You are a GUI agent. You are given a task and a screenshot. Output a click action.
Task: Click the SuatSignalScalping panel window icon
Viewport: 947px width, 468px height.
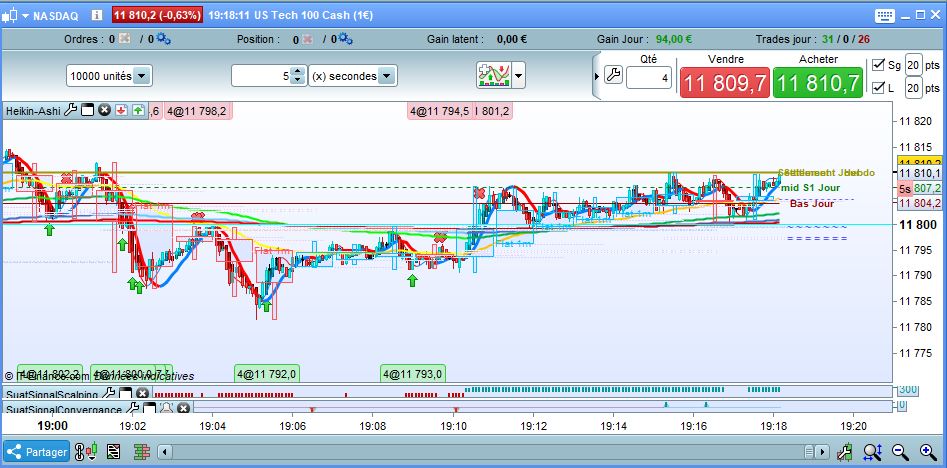click(126, 394)
